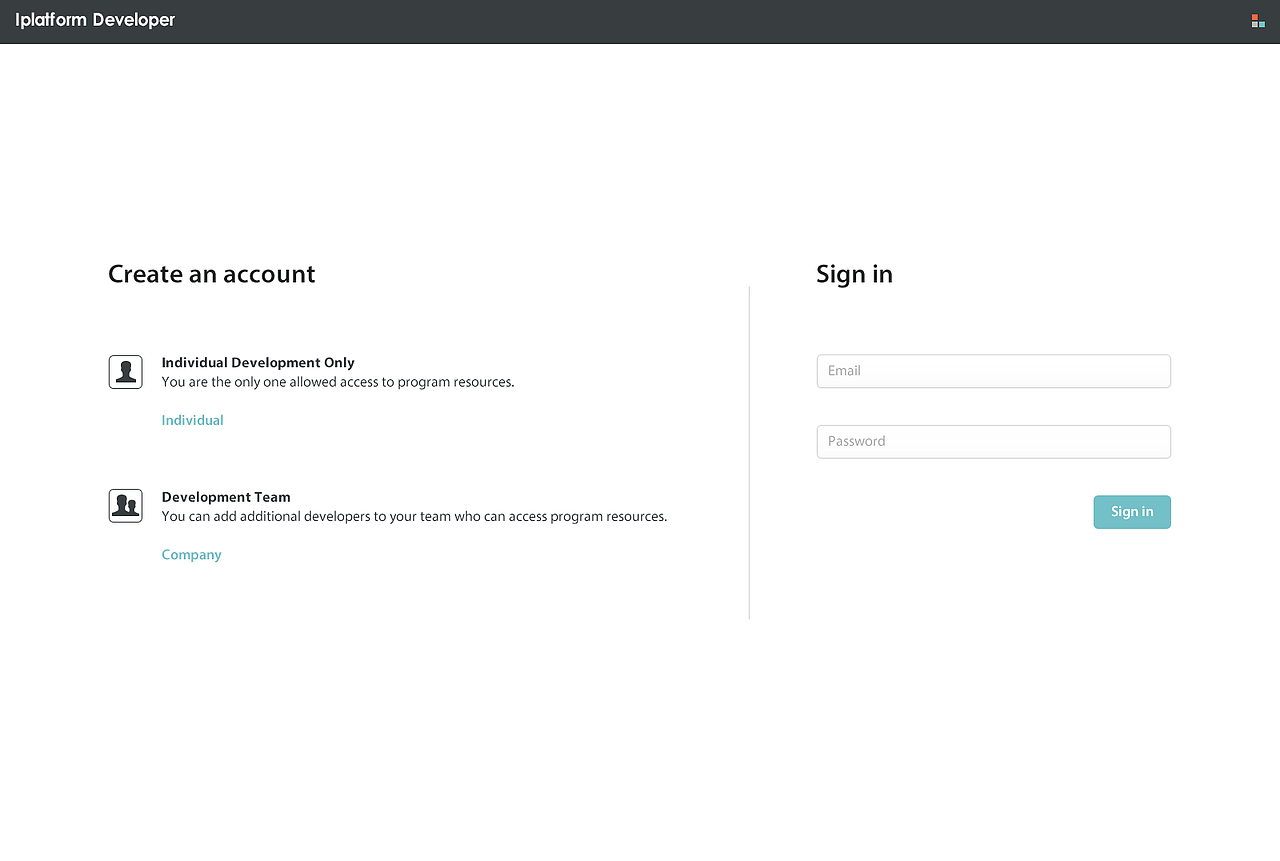The height and width of the screenshot is (861, 1280).
Task: Open the three-square menu icon in header
Action: pos(1258,21)
